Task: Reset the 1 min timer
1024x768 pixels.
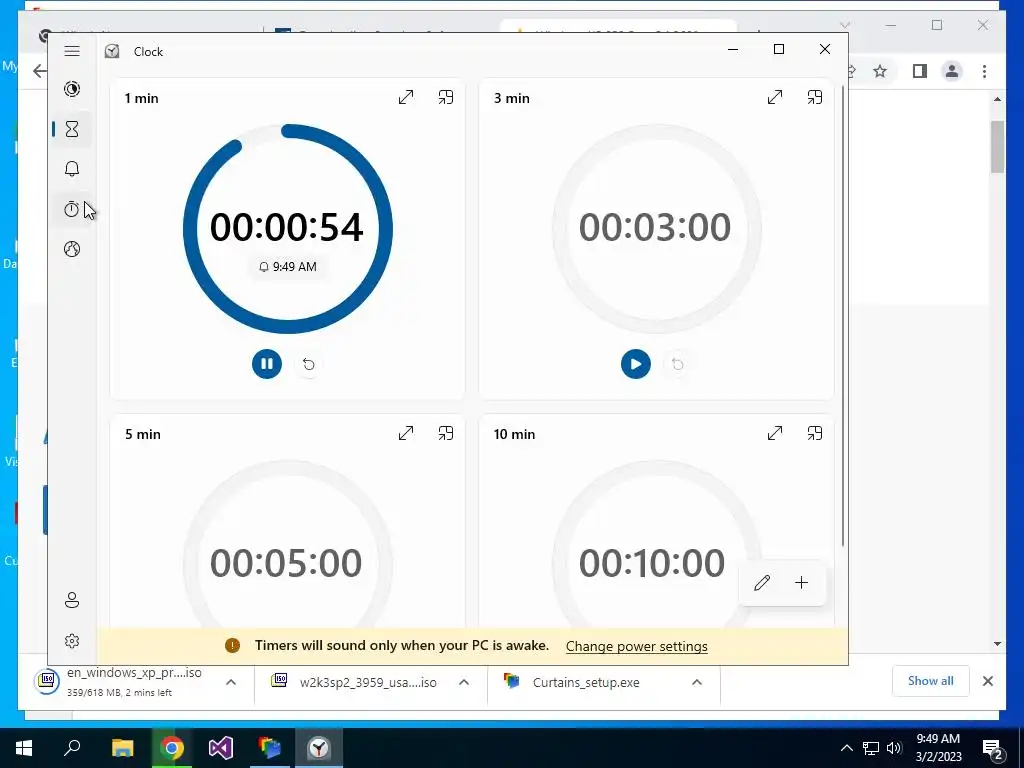Action: pos(308,364)
